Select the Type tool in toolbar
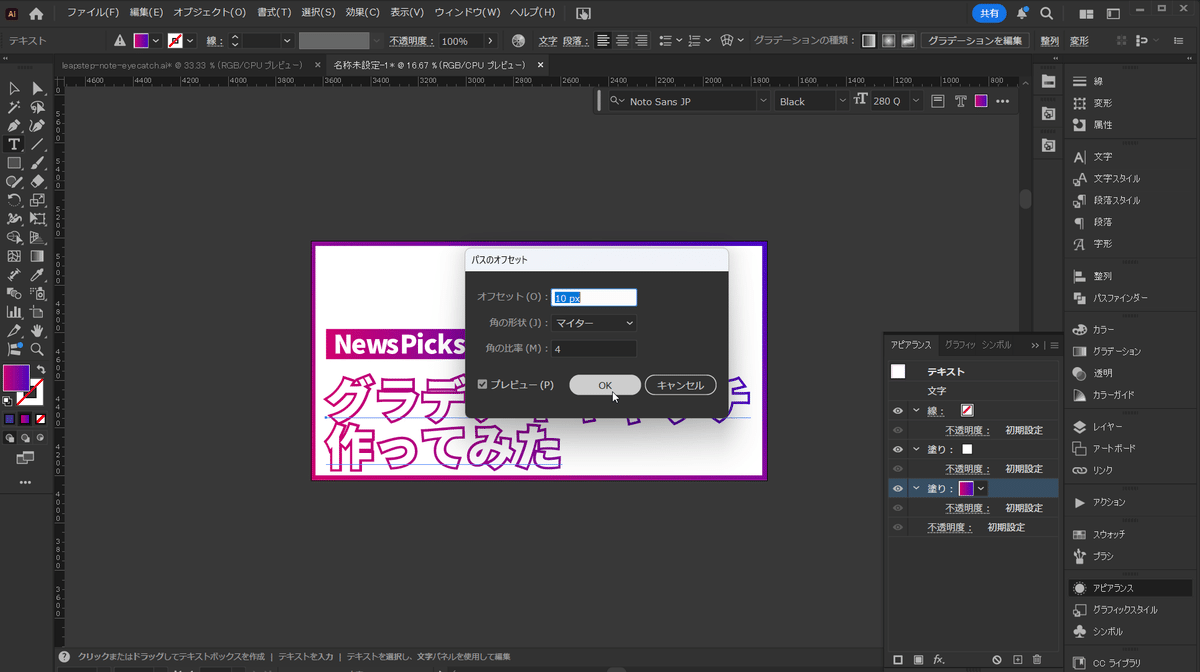Screen dimensions: 1200x672 pyautogui.click(x=14, y=144)
